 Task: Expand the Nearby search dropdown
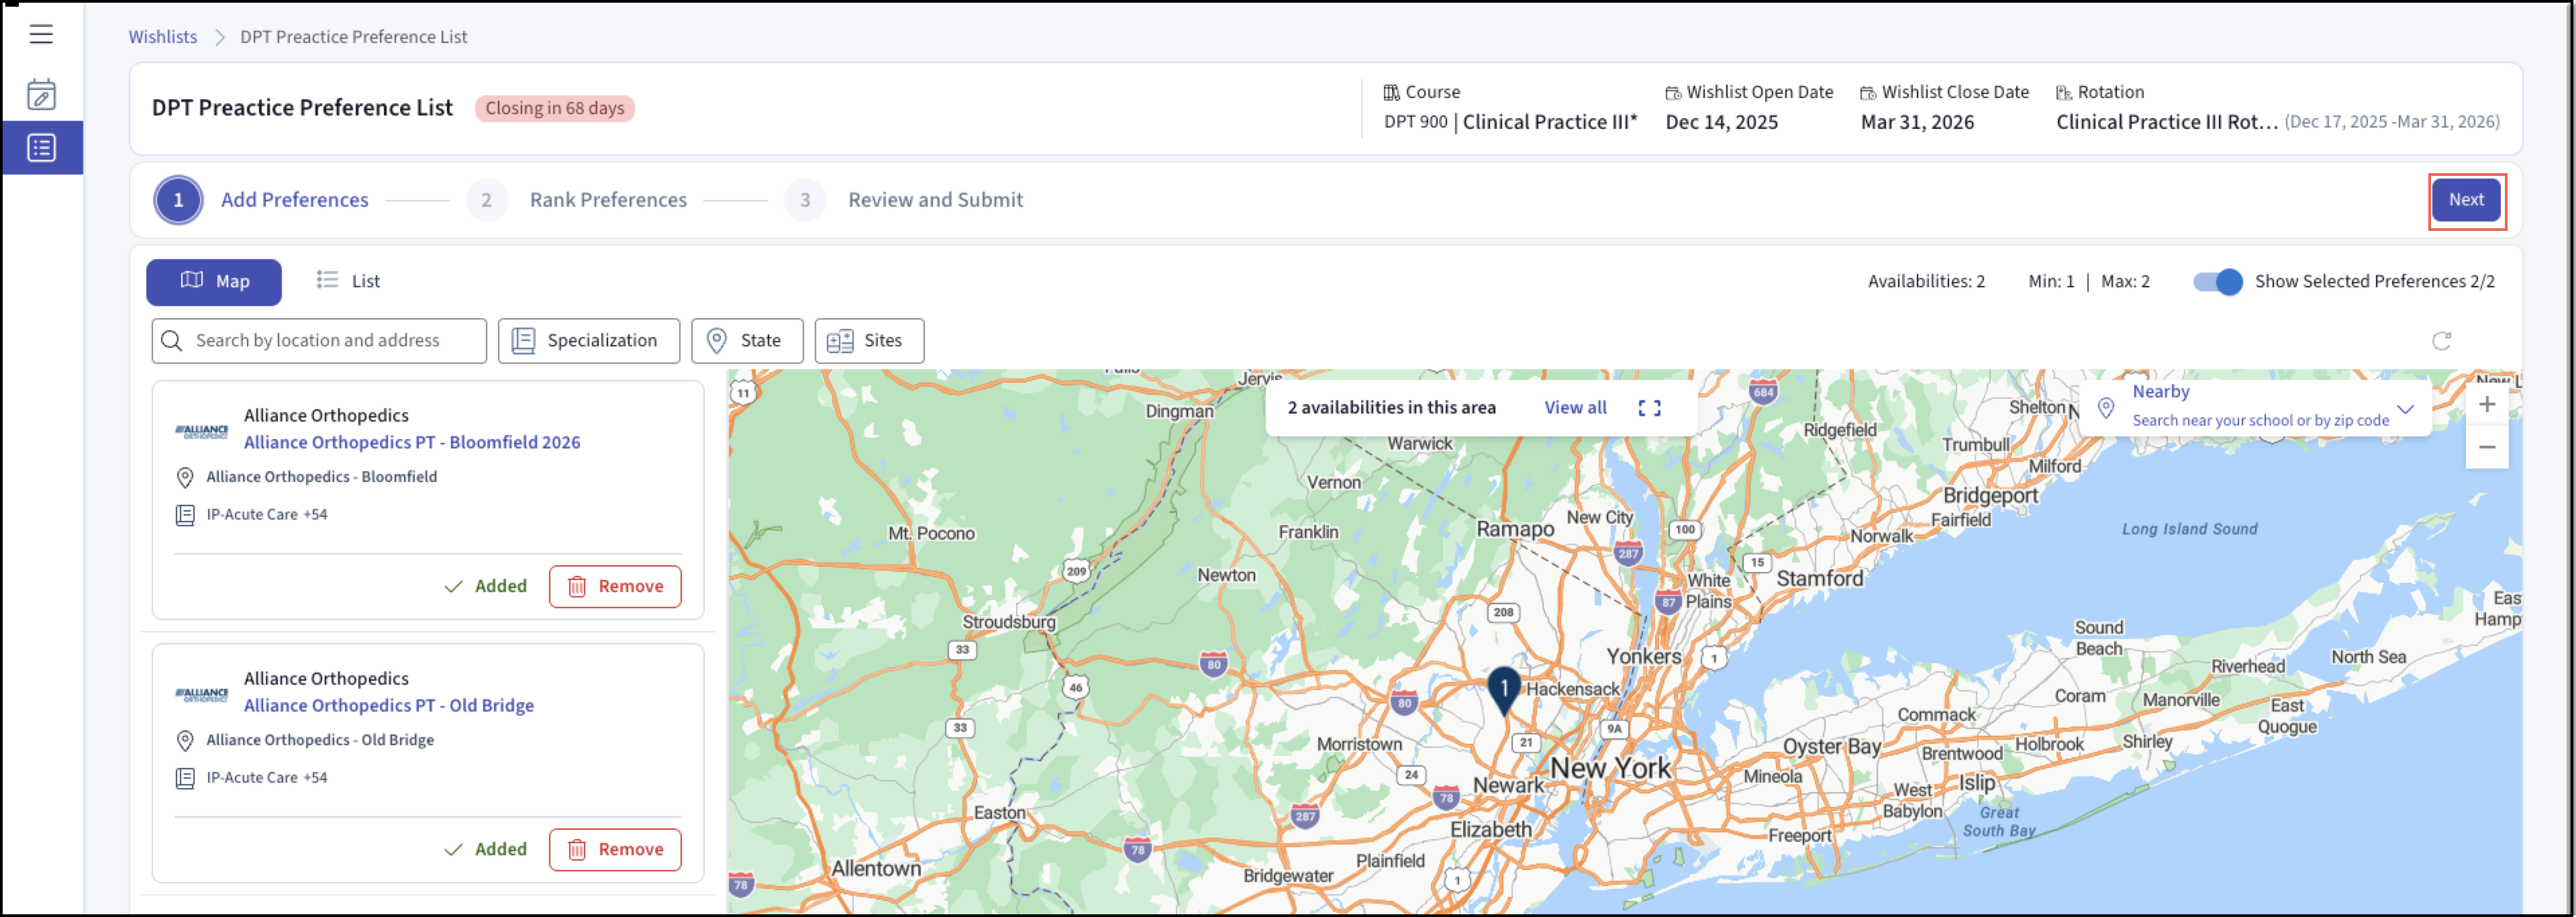click(x=2405, y=409)
